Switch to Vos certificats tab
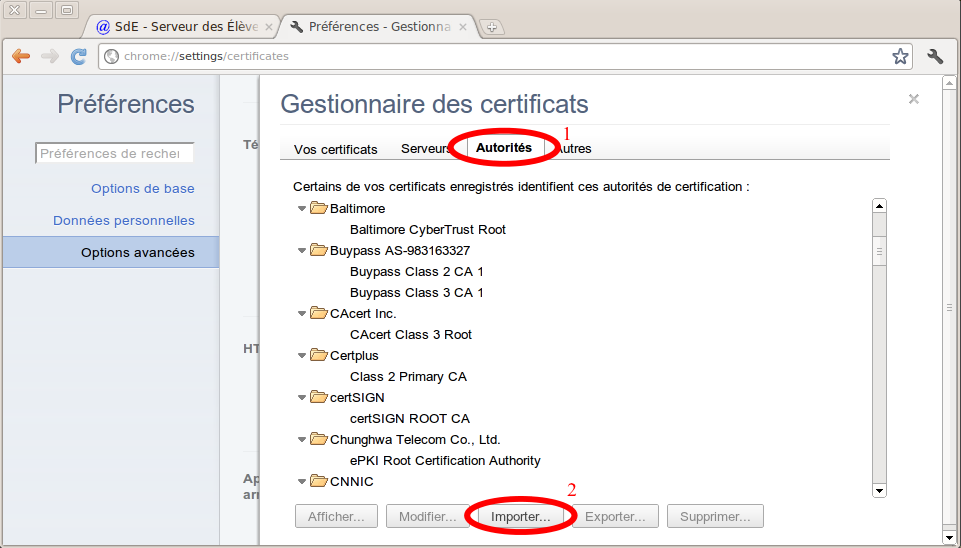The image size is (961, 548). 335,149
